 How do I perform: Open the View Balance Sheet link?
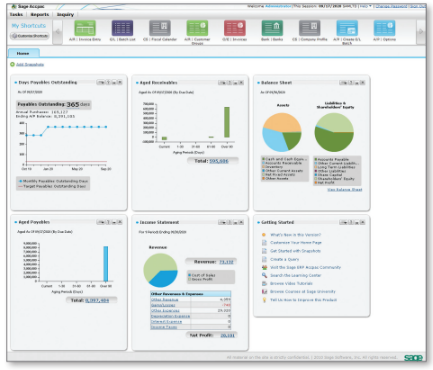click(x=345, y=190)
